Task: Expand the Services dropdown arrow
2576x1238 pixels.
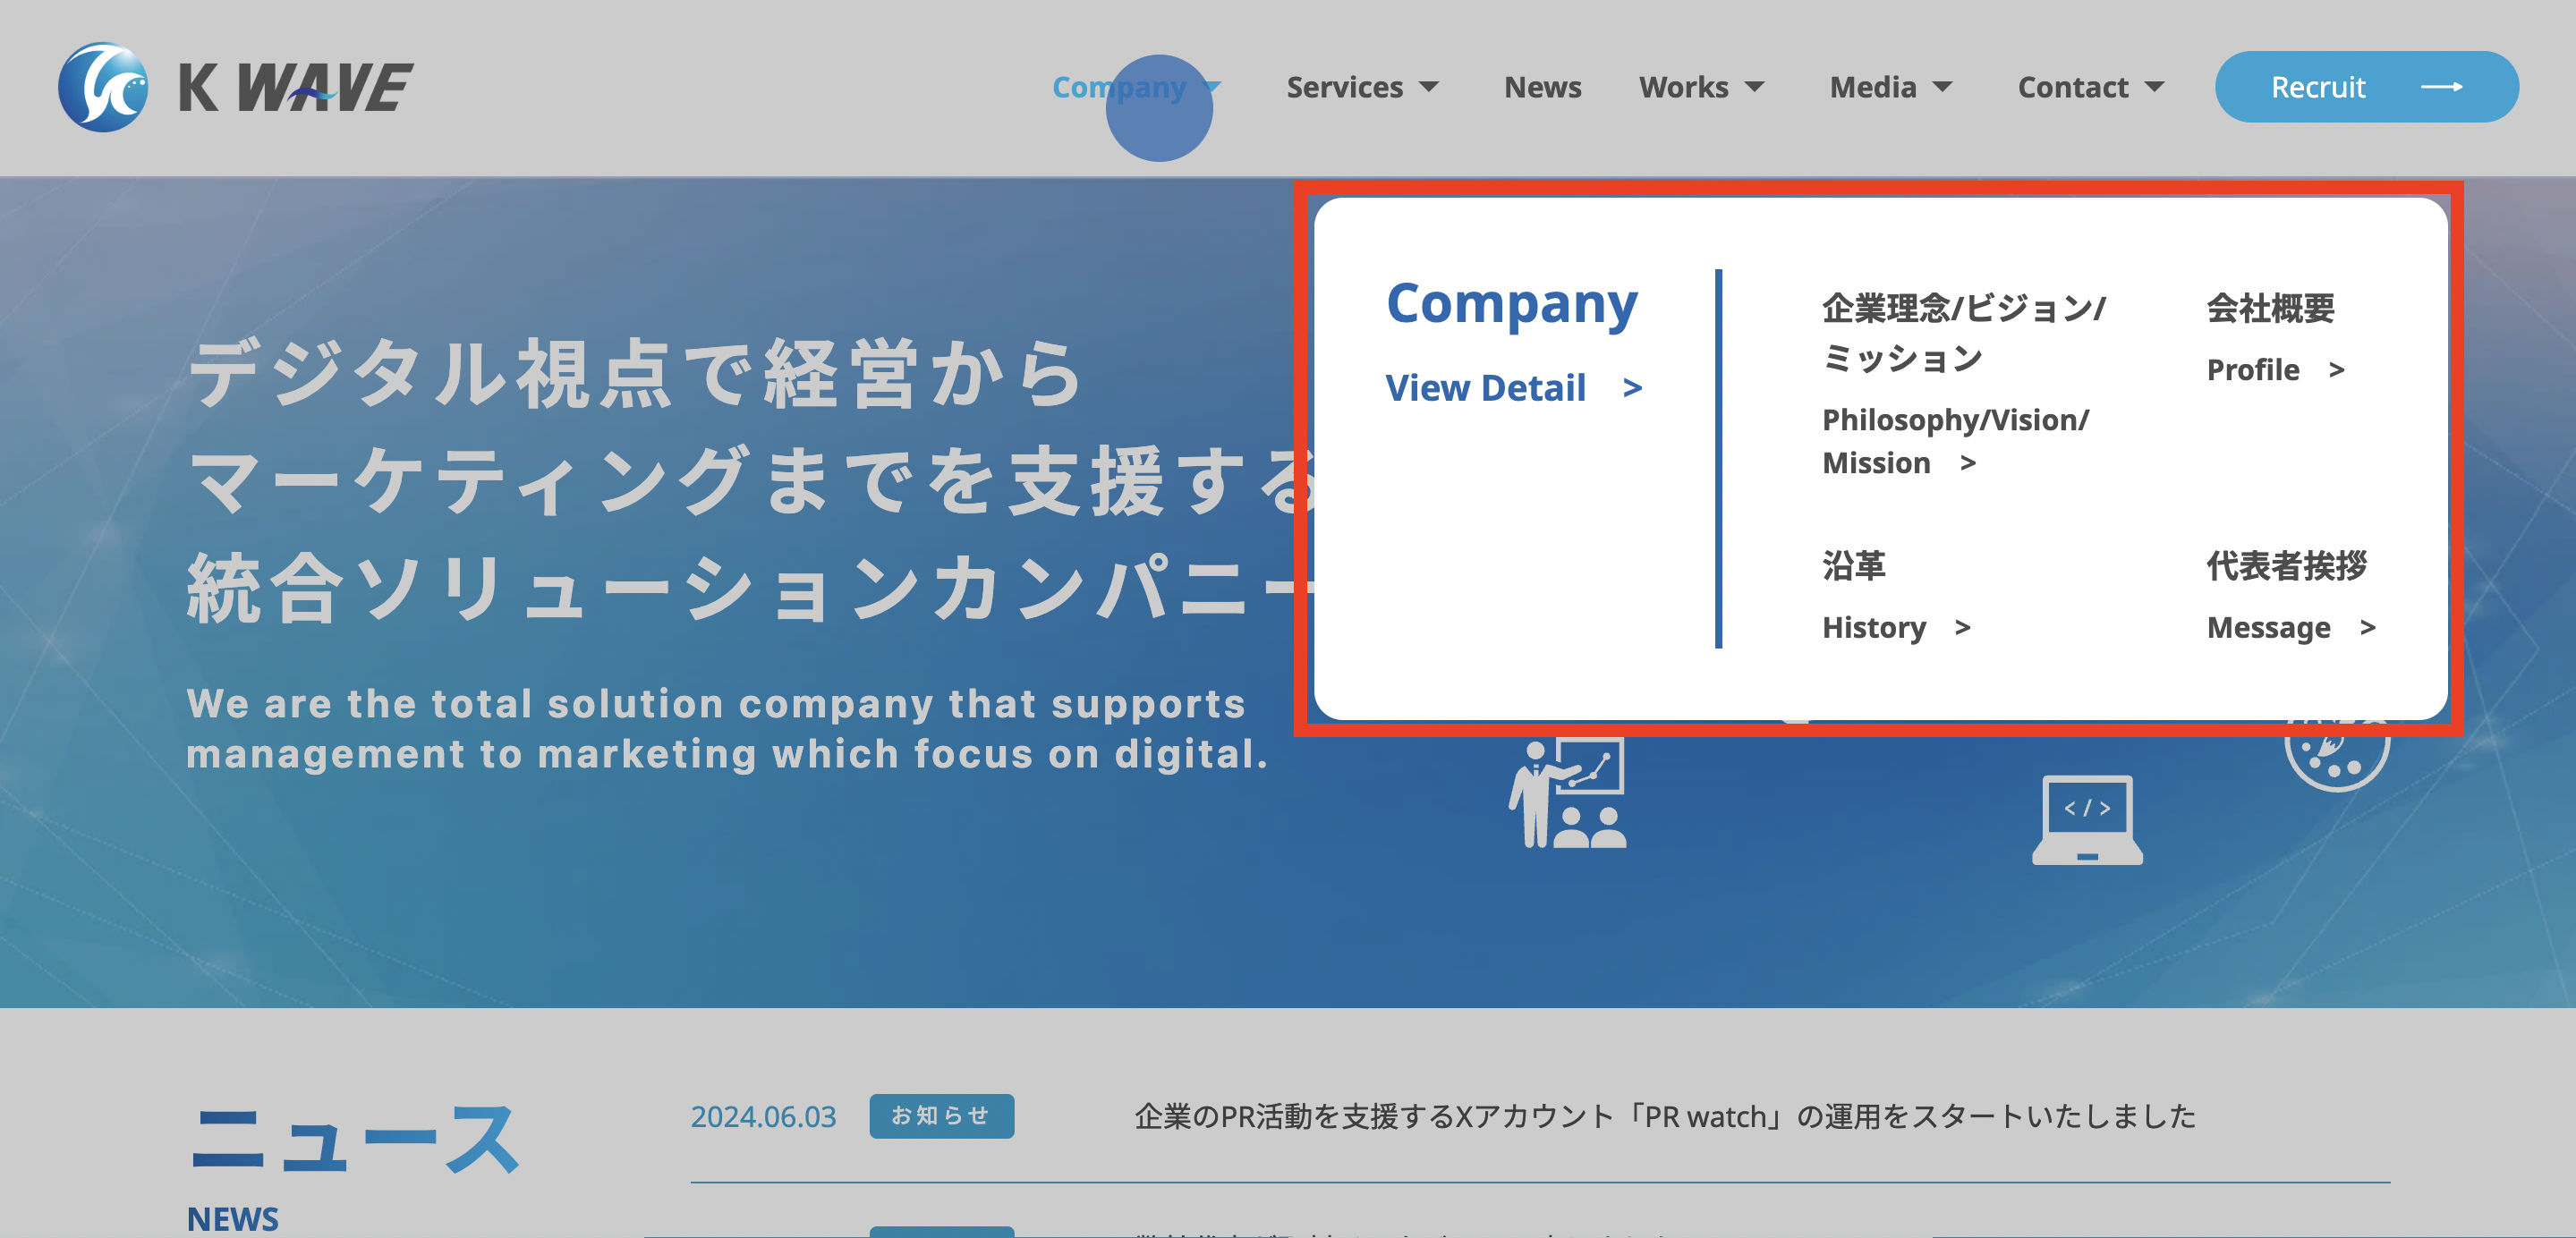Action: point(1430,87)
